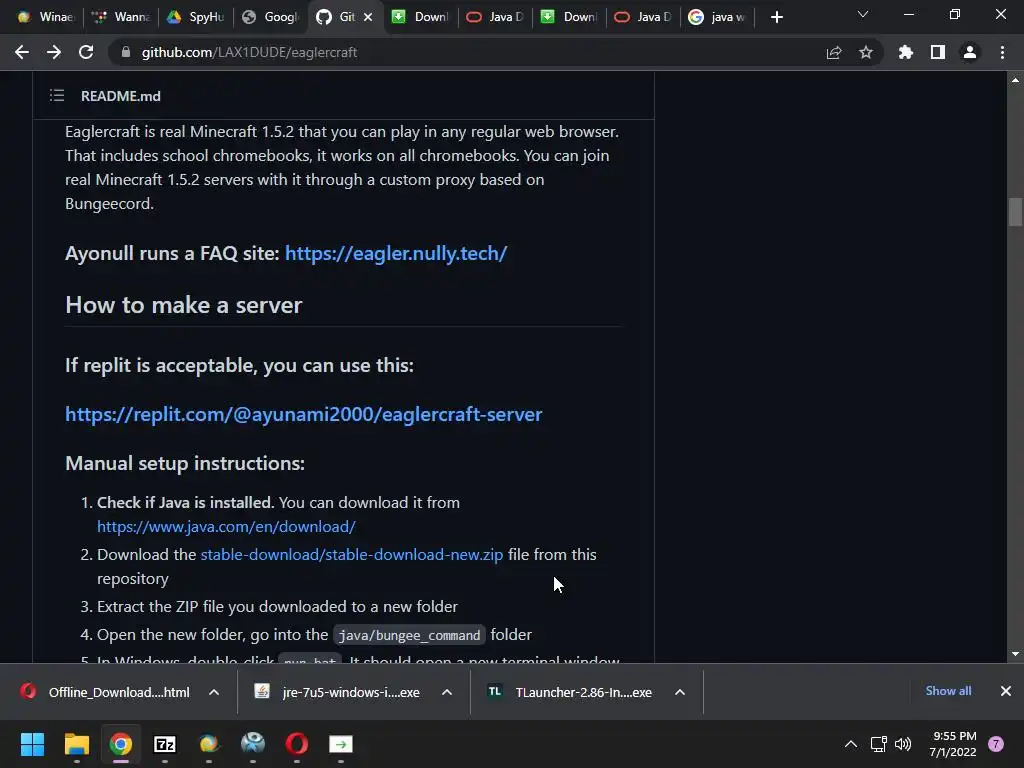The image size is (1024, 768).
Task: Open 7-Zip from taskbar
Action: (165, 744)
